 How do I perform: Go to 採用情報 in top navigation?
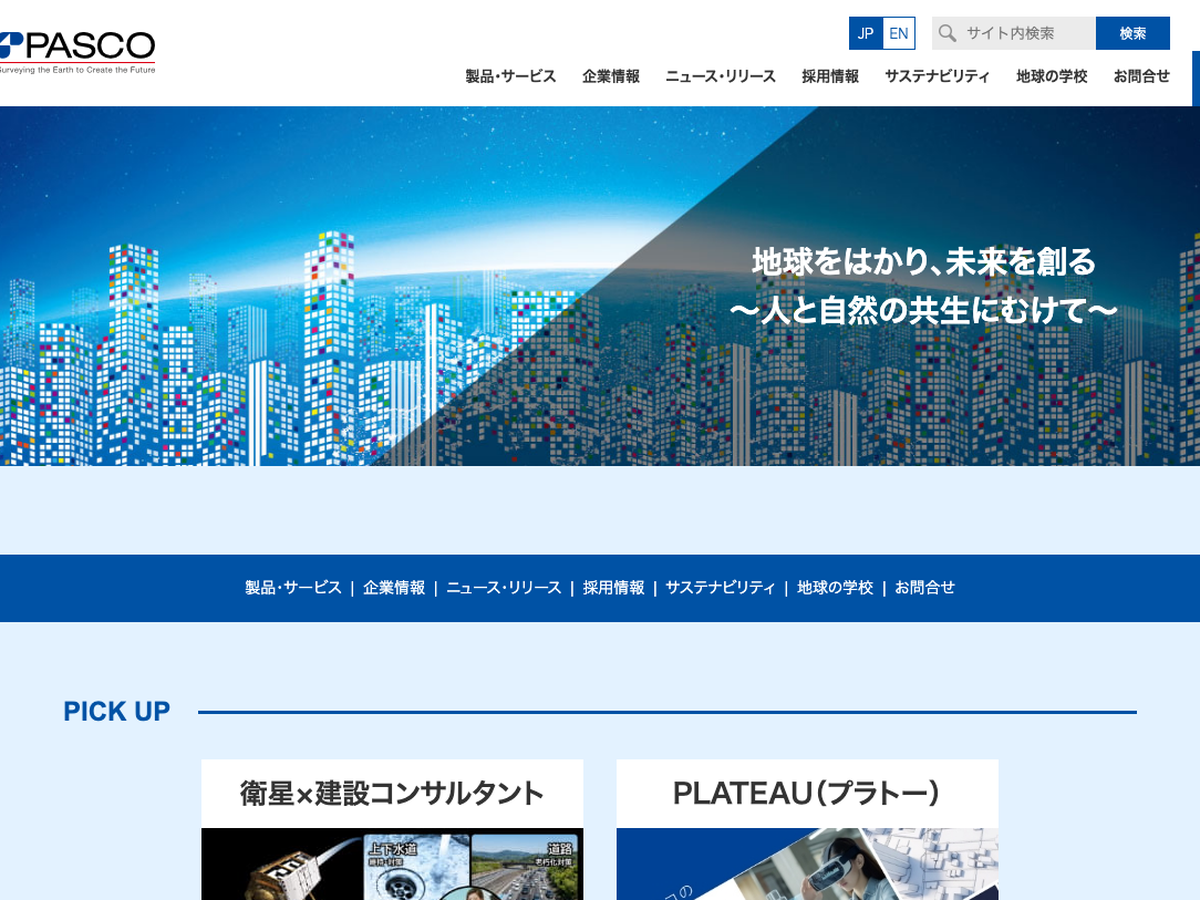830,76
